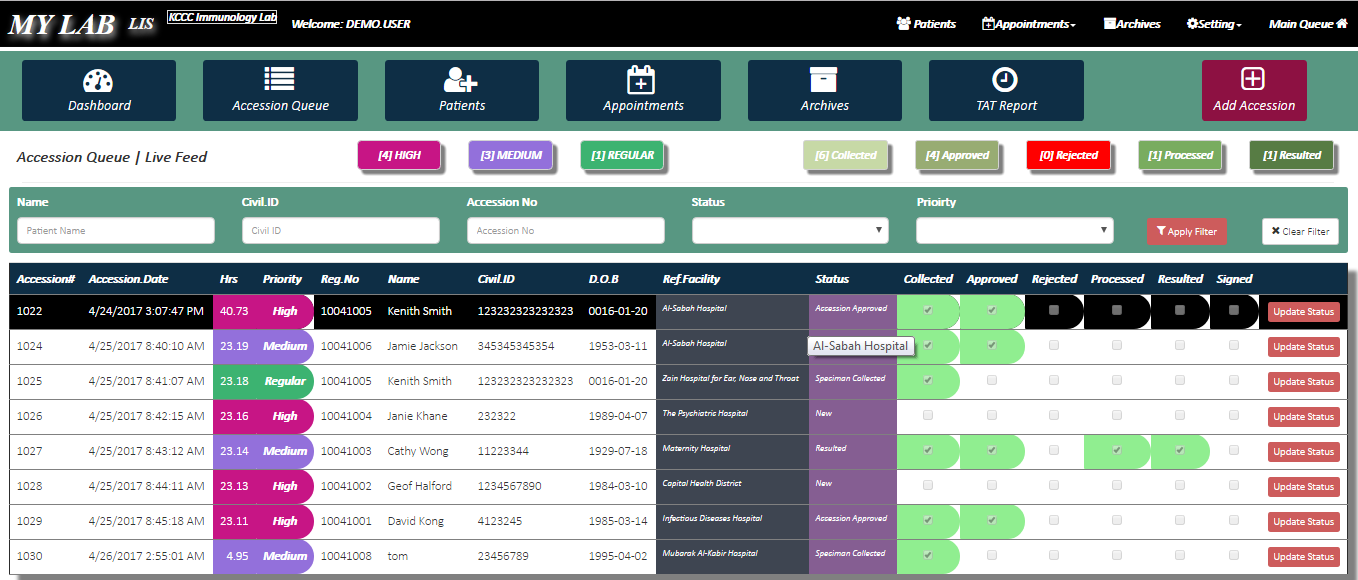The width and height of the screenshot is (1358, 580).
Task: Click the Patient Name input field
Action: point(116,231)
